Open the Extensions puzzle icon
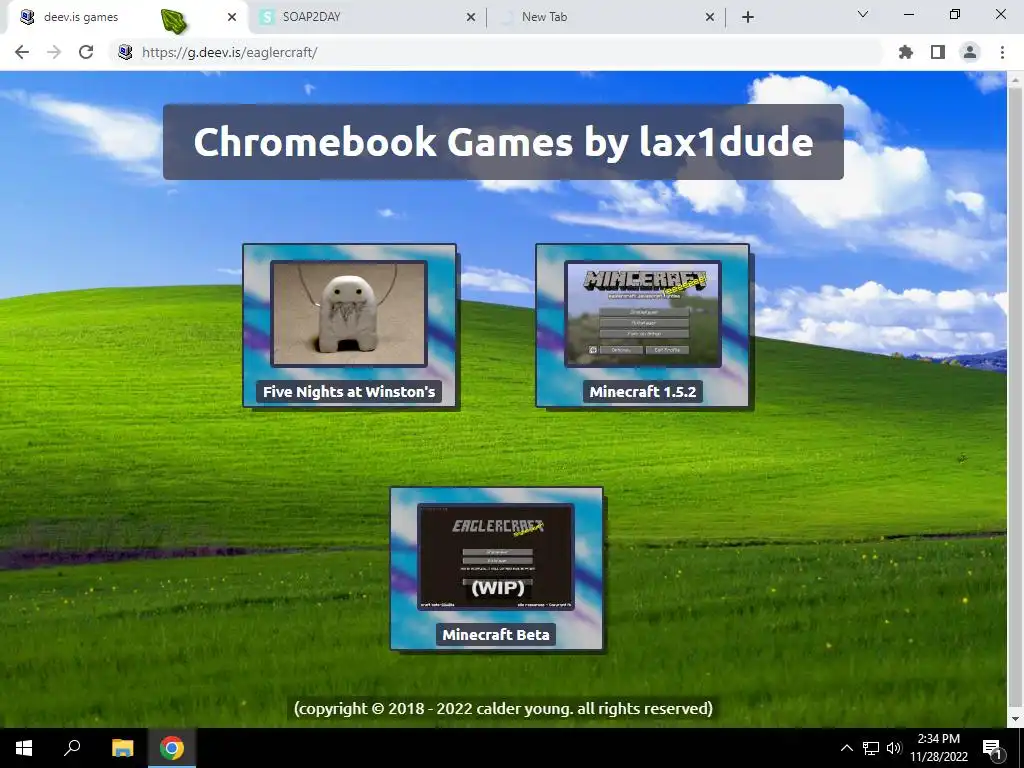1024x768 pixels. click(x=906, y=52)
